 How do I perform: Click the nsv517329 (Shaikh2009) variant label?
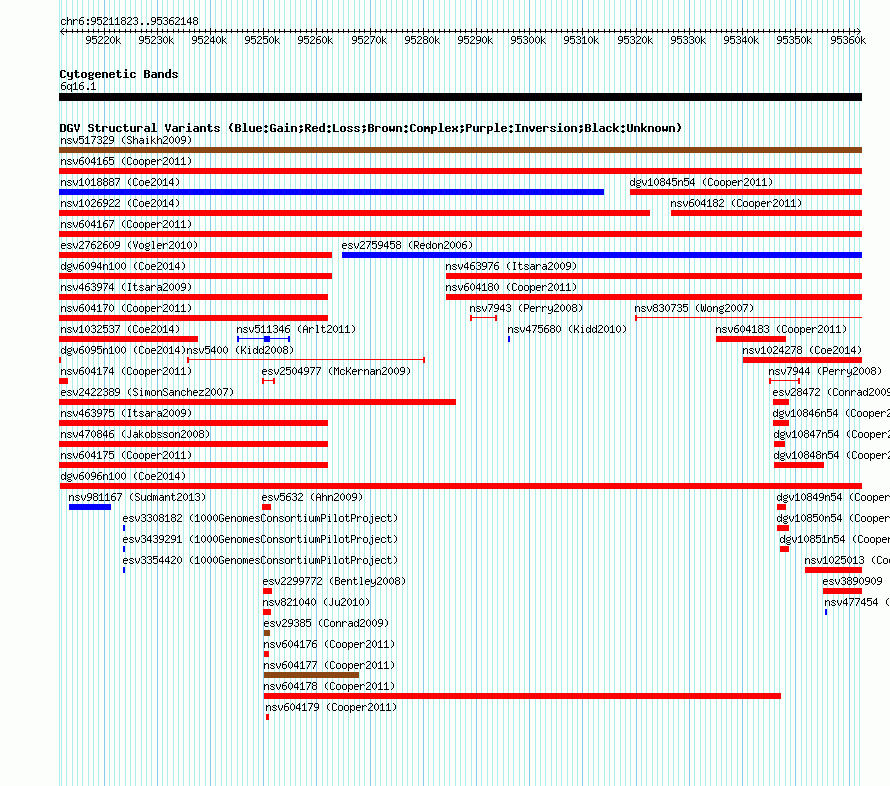click(x=126, y=140)
